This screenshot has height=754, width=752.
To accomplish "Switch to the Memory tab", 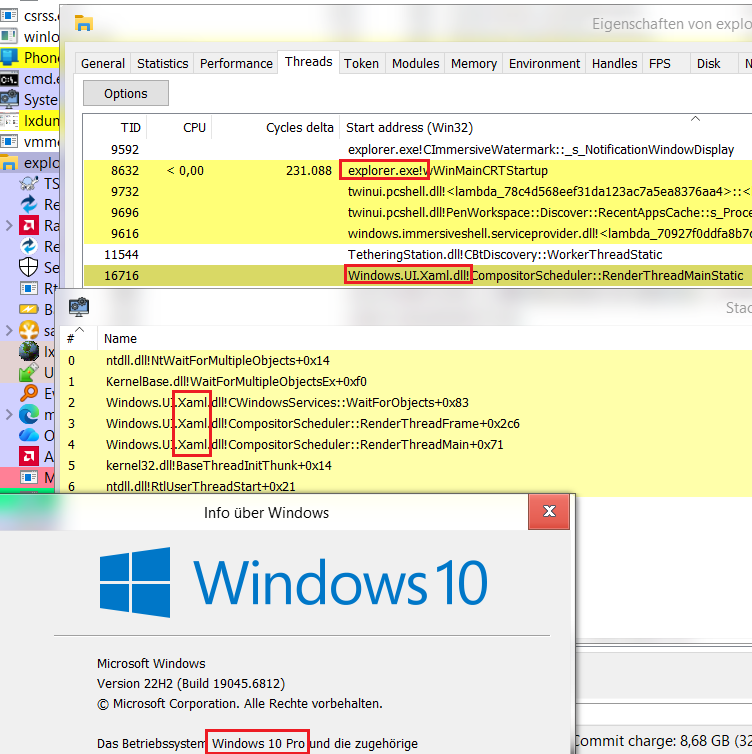I will pyautogui.click(x=474, y=63).
